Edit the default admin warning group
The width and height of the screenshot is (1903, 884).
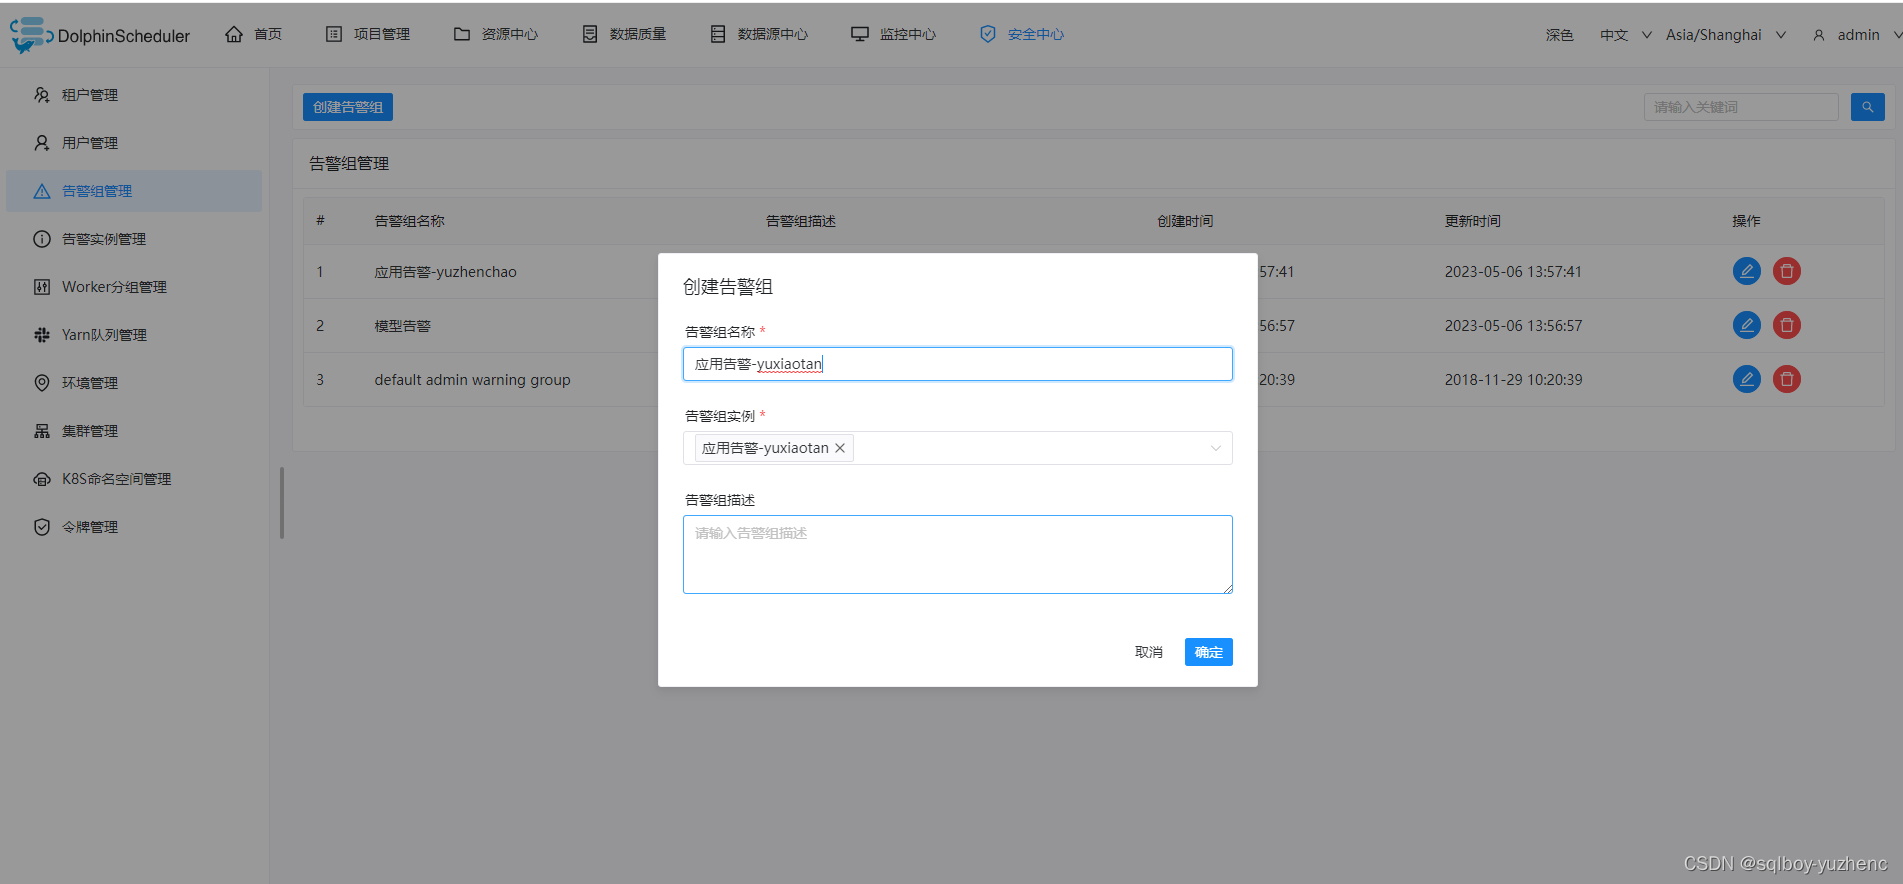(x=1747, y=379)
